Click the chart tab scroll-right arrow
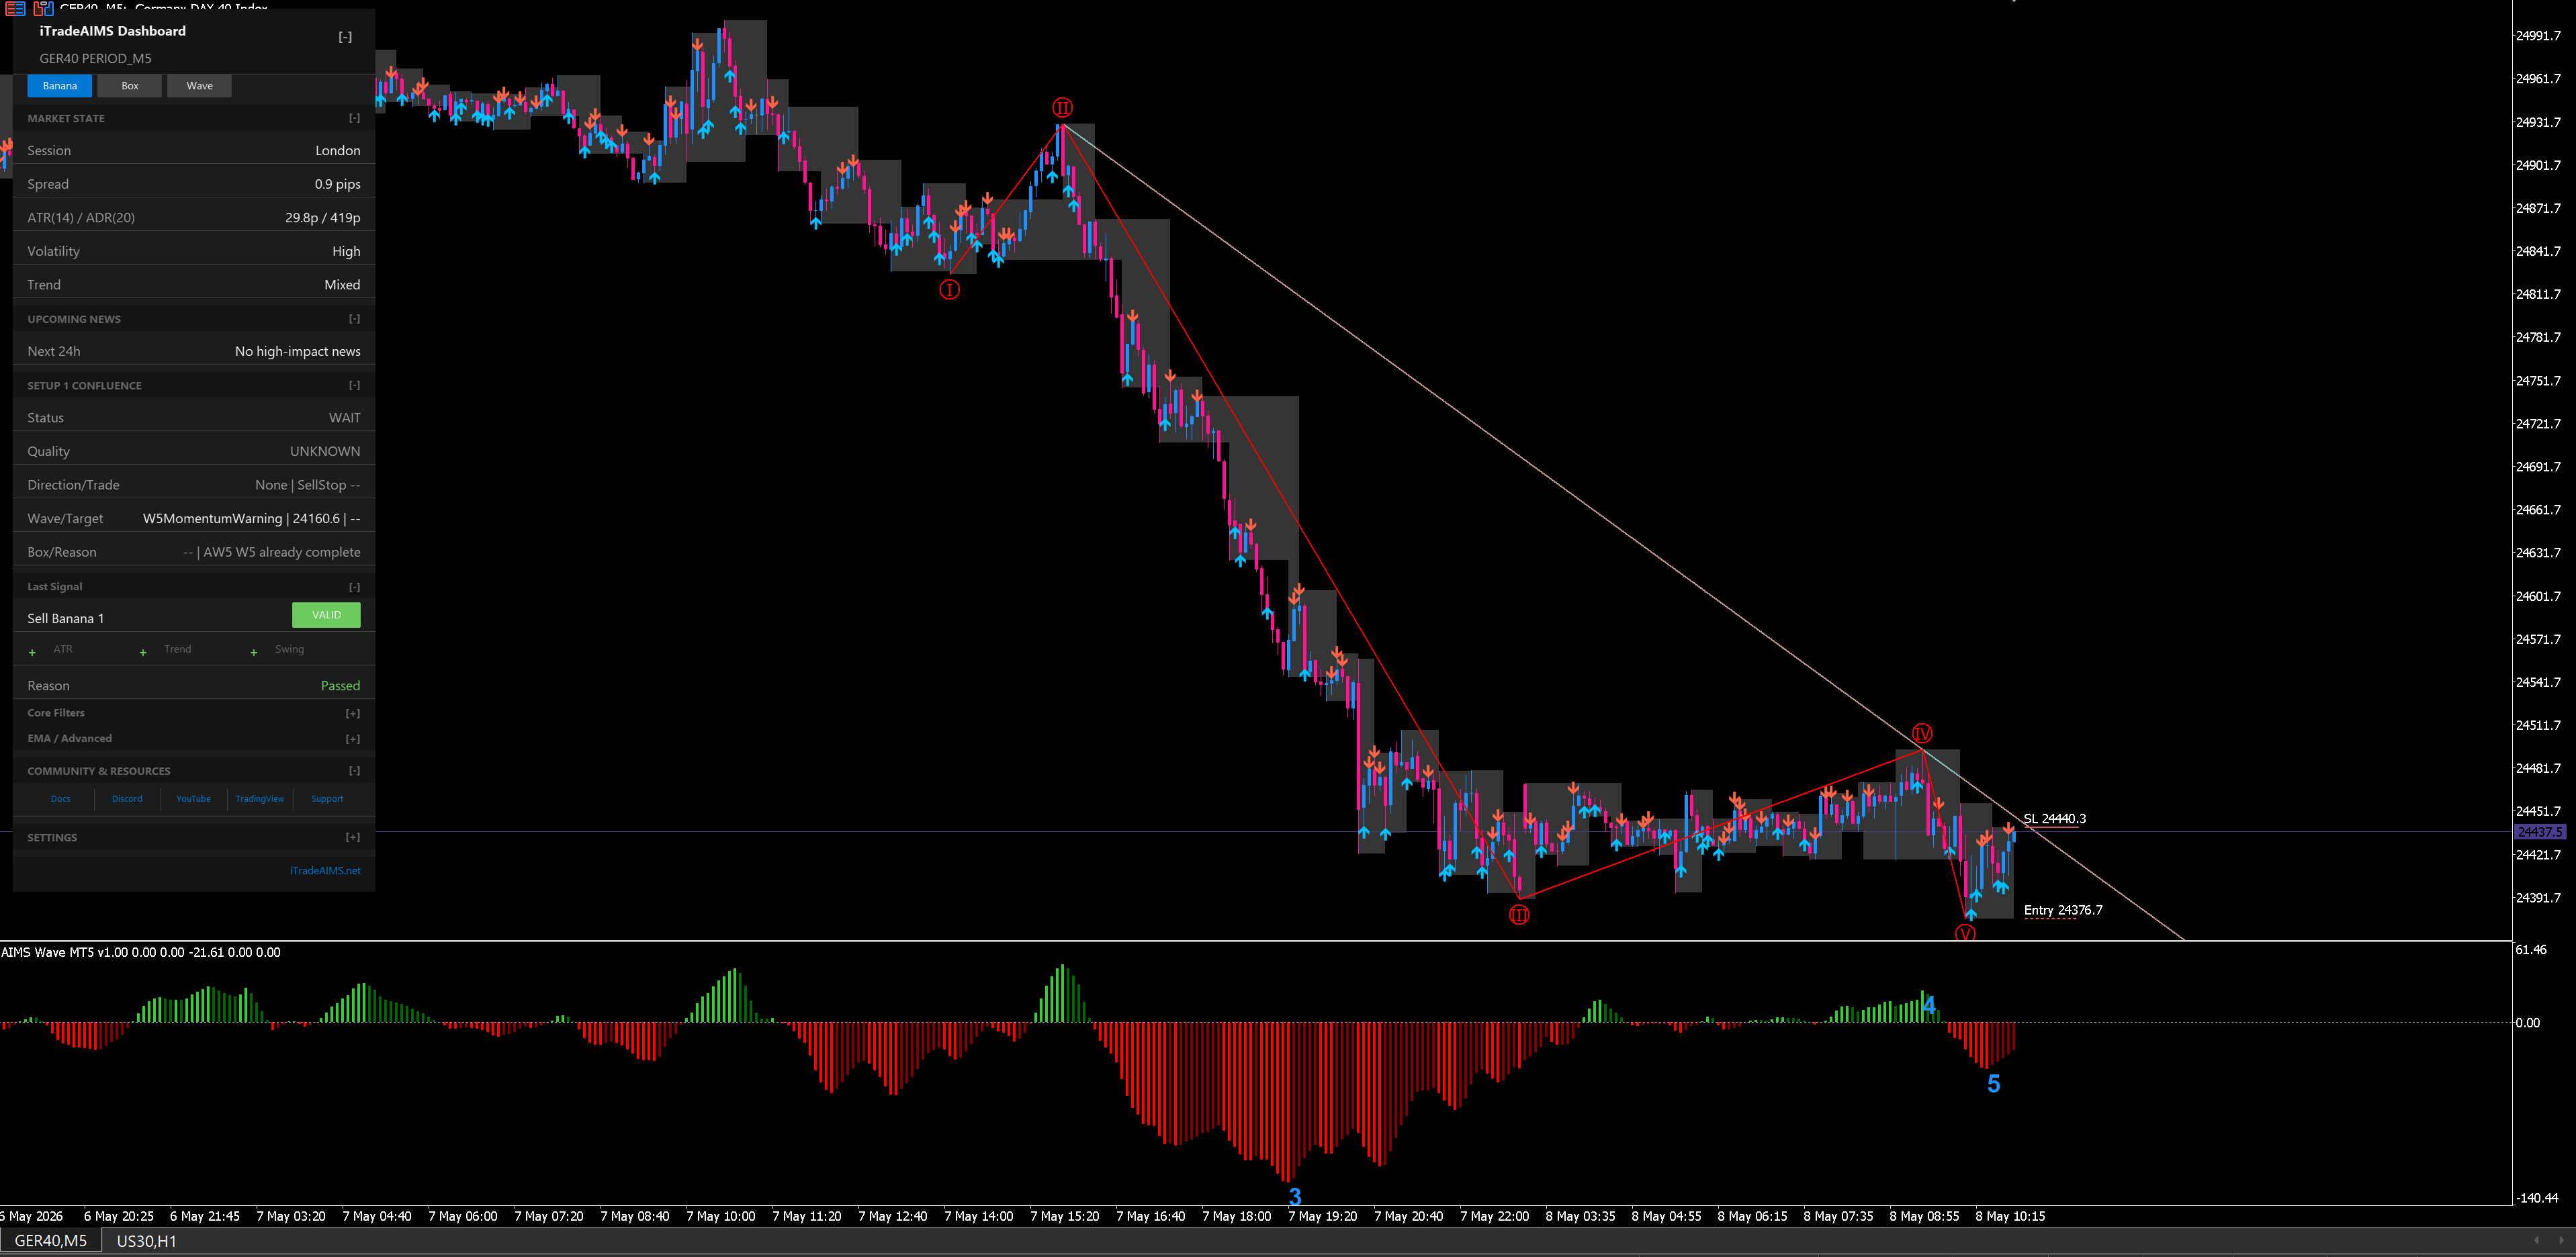This screenshot has width=2576, height=1257. (x=2562, y=1240)
